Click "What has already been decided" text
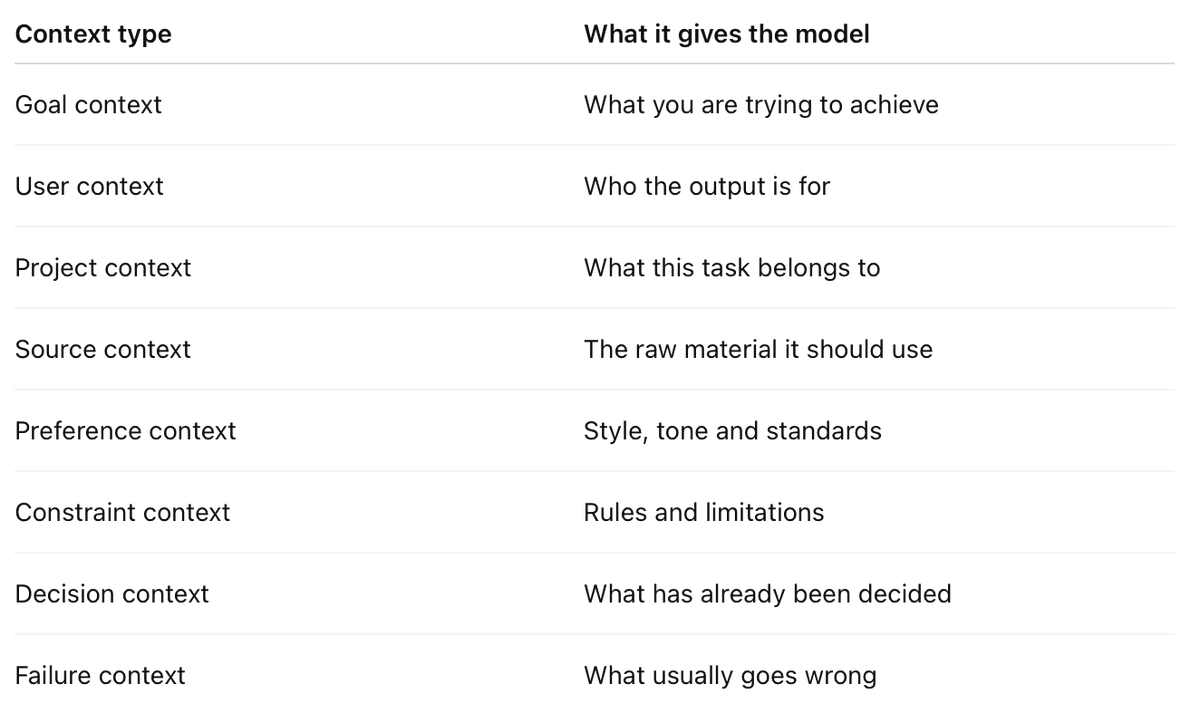Screen dimensions: 1200x723 tap(767, 594)
